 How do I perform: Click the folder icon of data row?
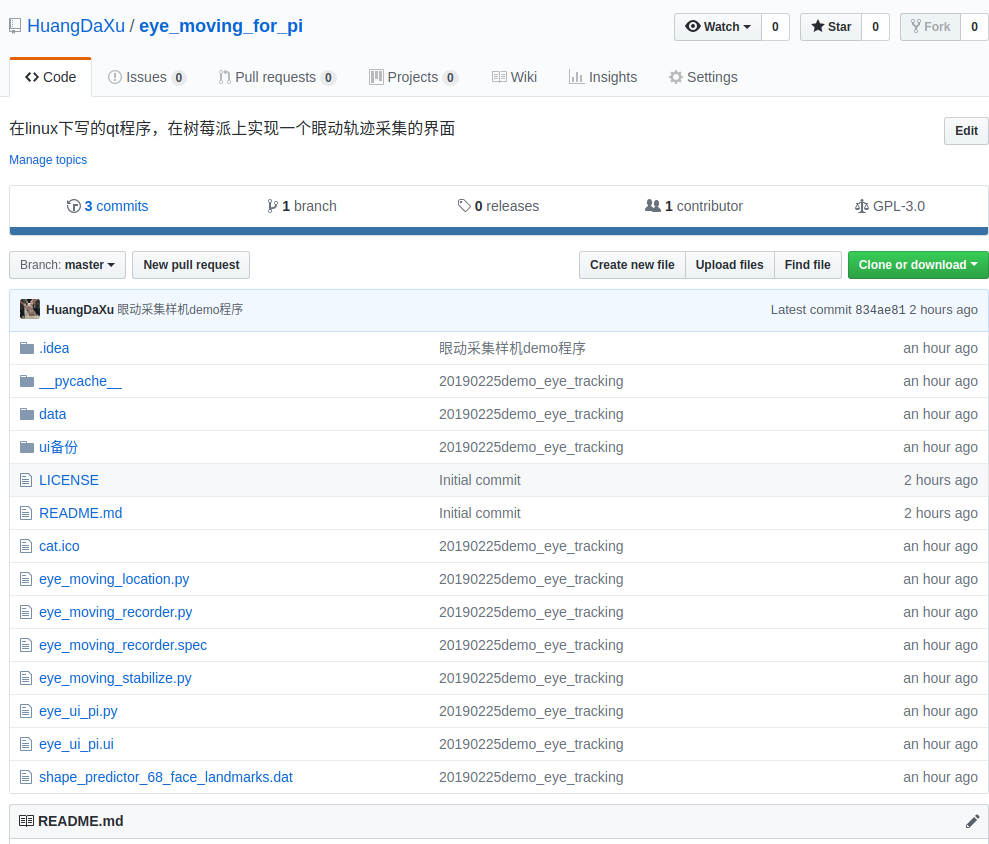coord(26,414)
